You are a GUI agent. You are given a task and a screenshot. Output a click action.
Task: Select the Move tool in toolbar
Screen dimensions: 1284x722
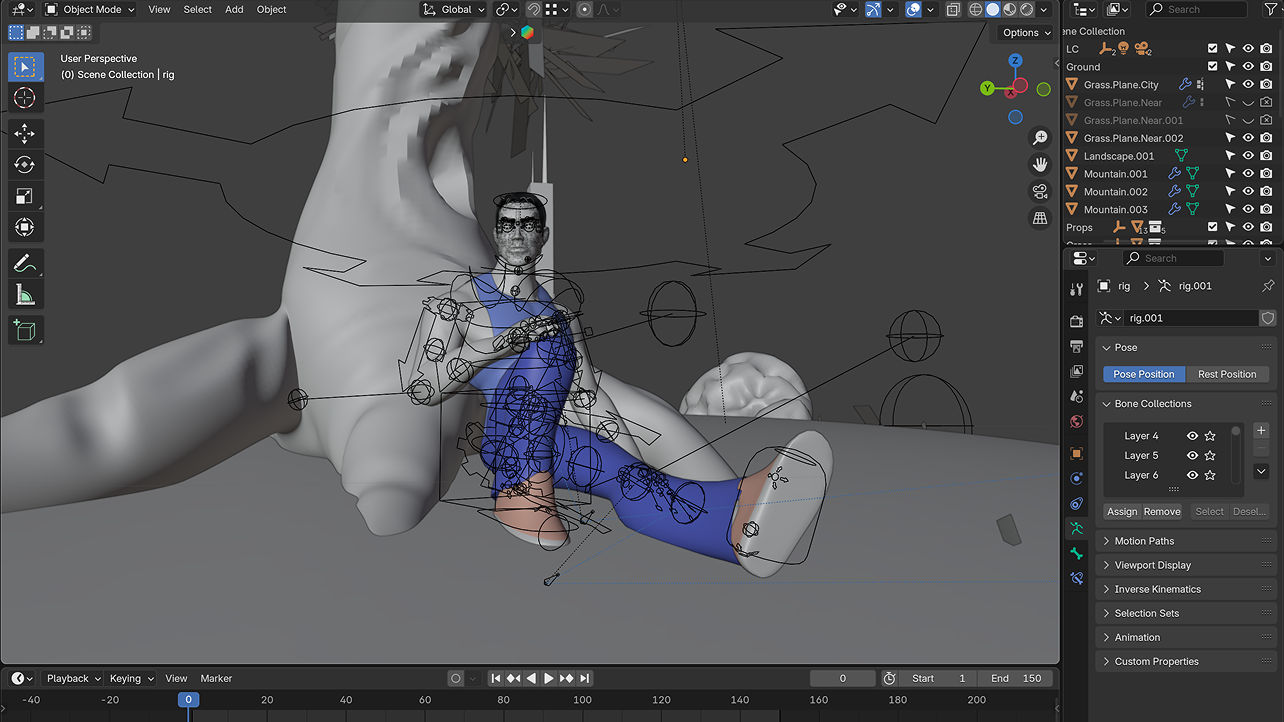pyautogui.click(x=25, y=133)
